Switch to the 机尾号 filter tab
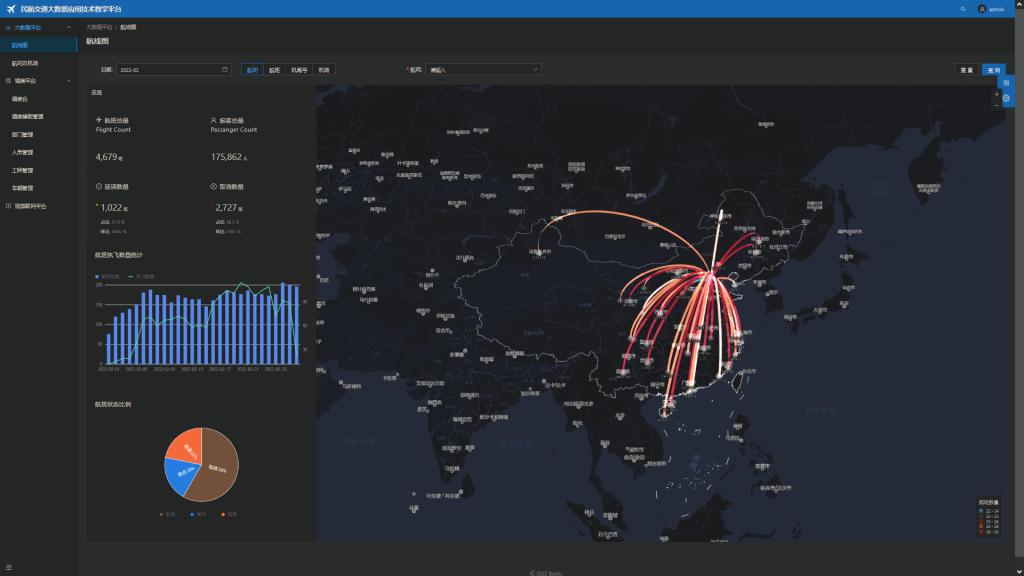 (299, 70)
